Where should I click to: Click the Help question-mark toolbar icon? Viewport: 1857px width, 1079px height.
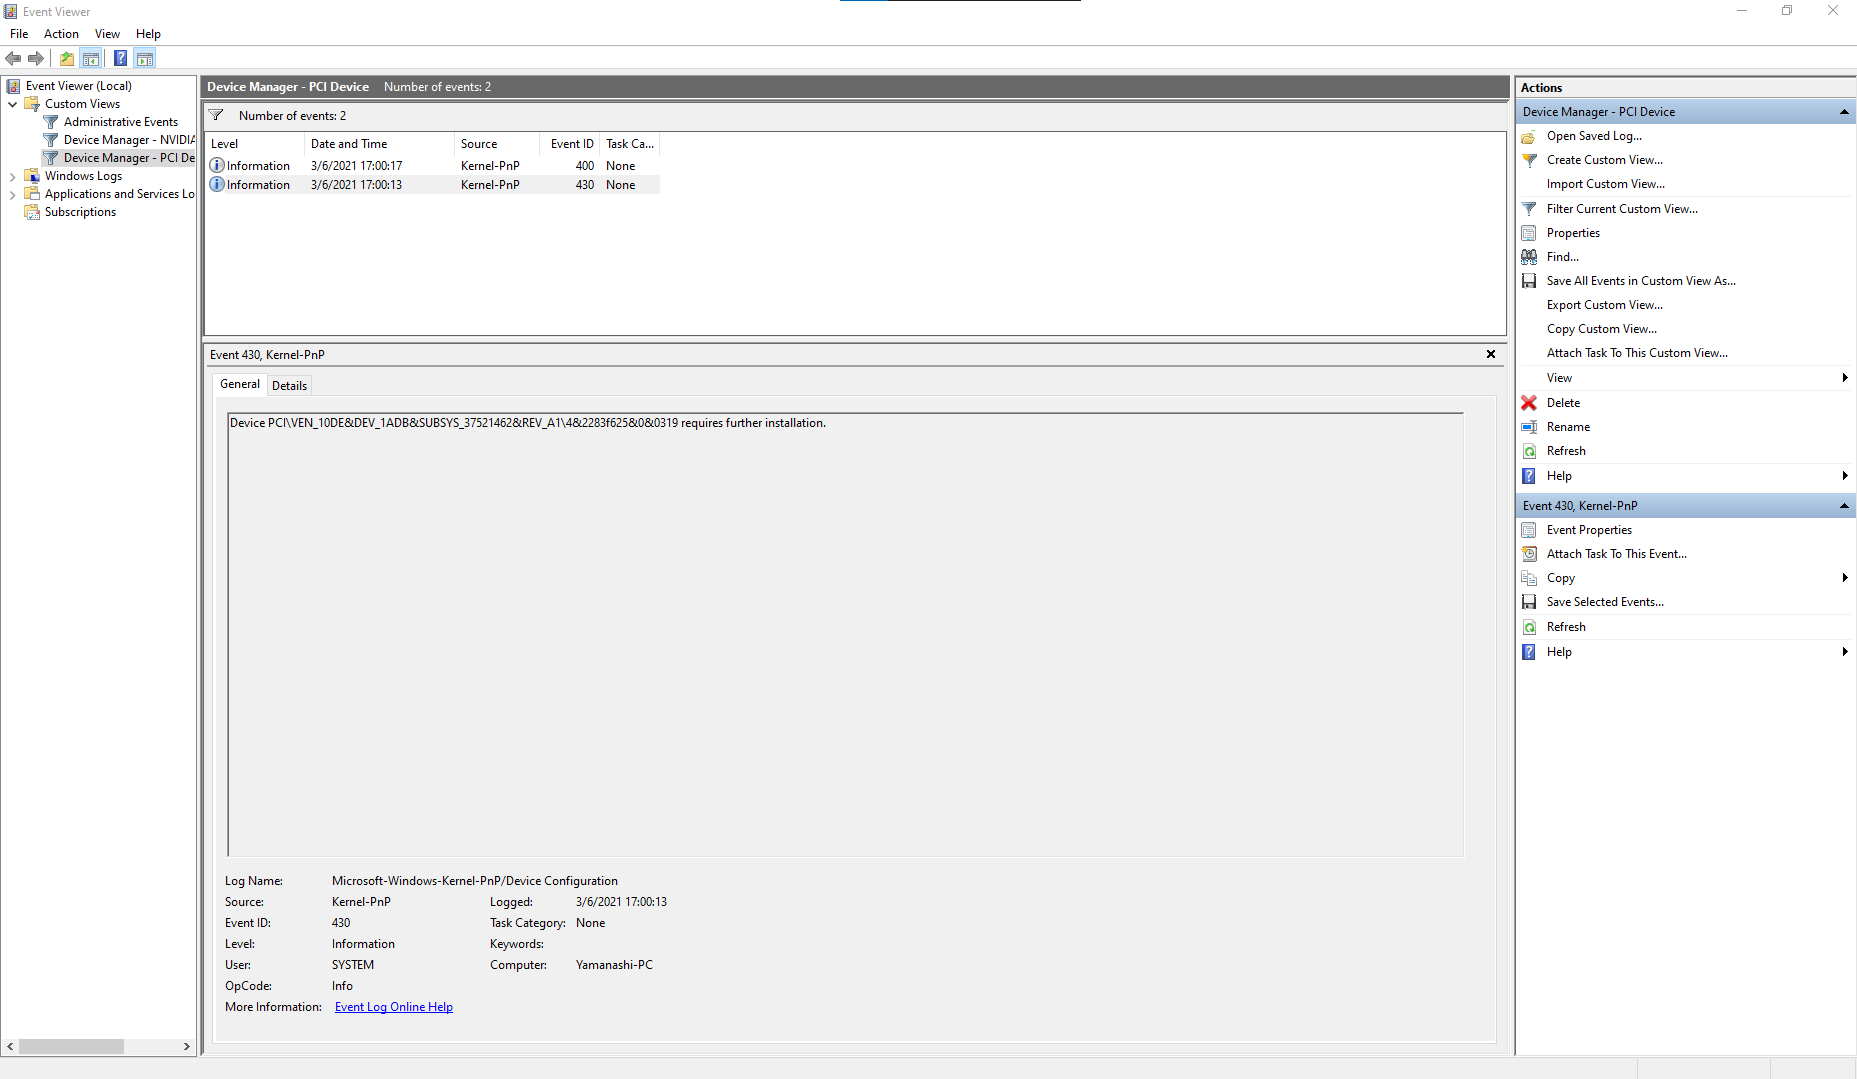(x=120, y=59)
